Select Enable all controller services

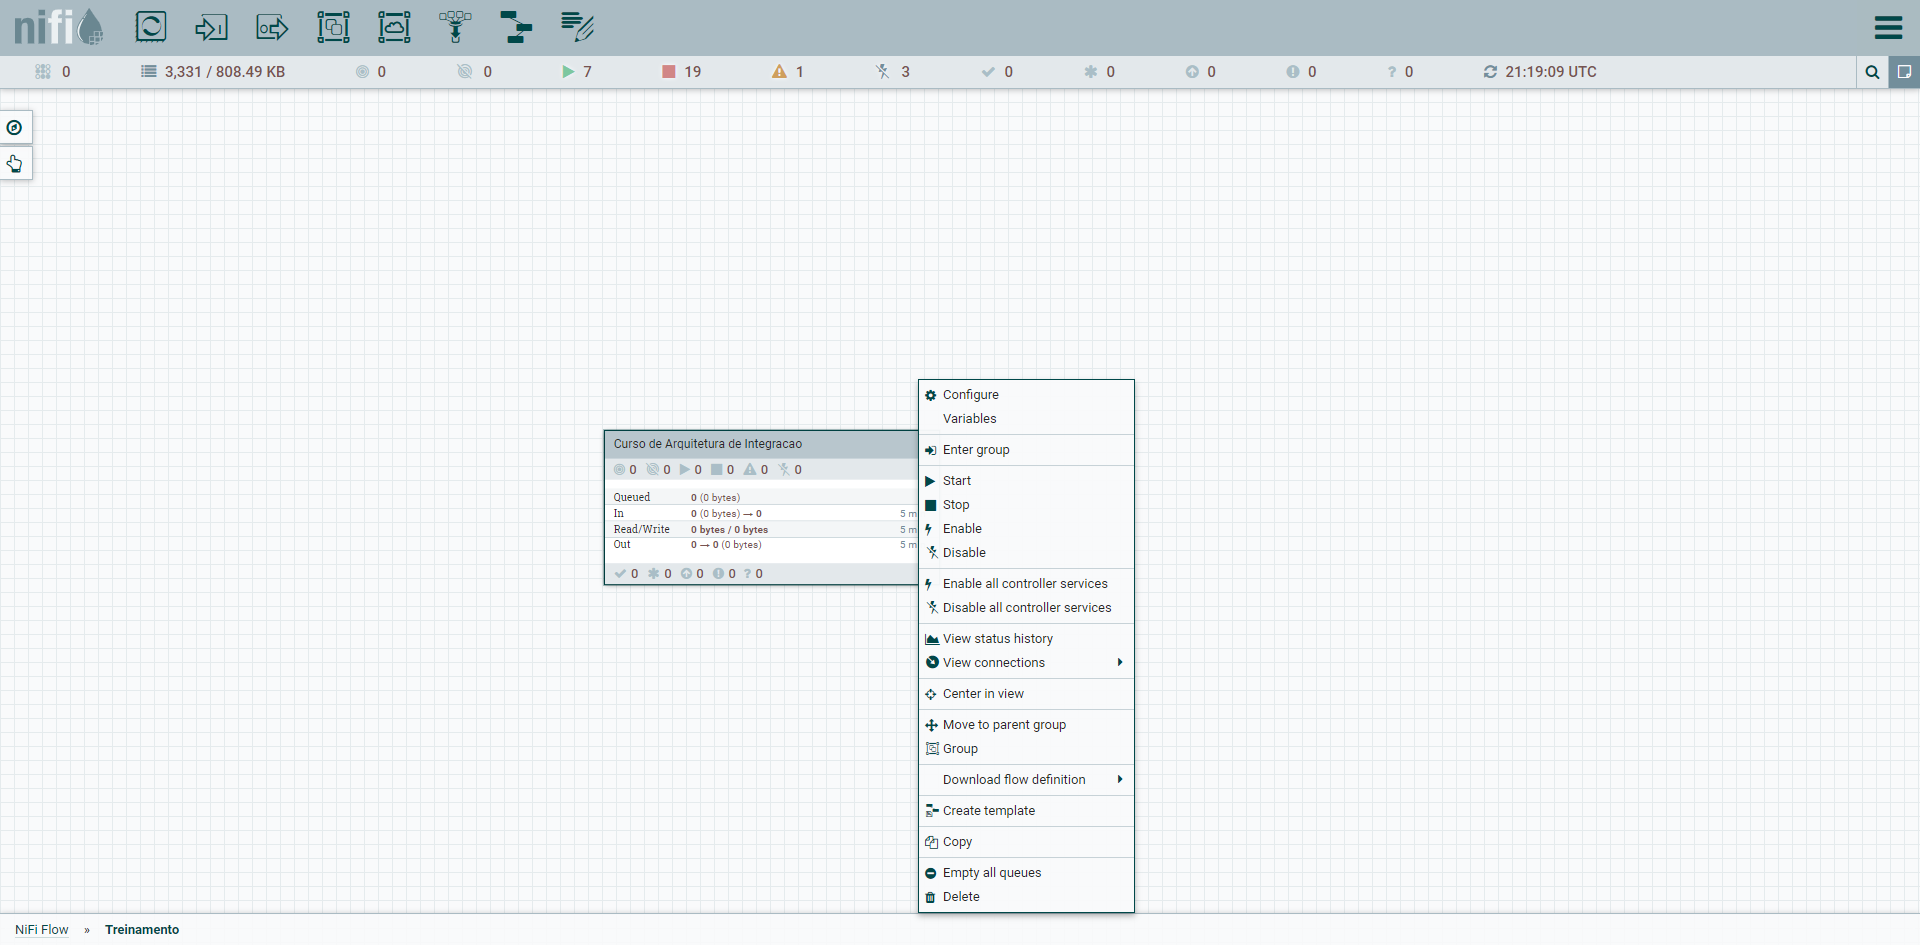point(1026,584)
